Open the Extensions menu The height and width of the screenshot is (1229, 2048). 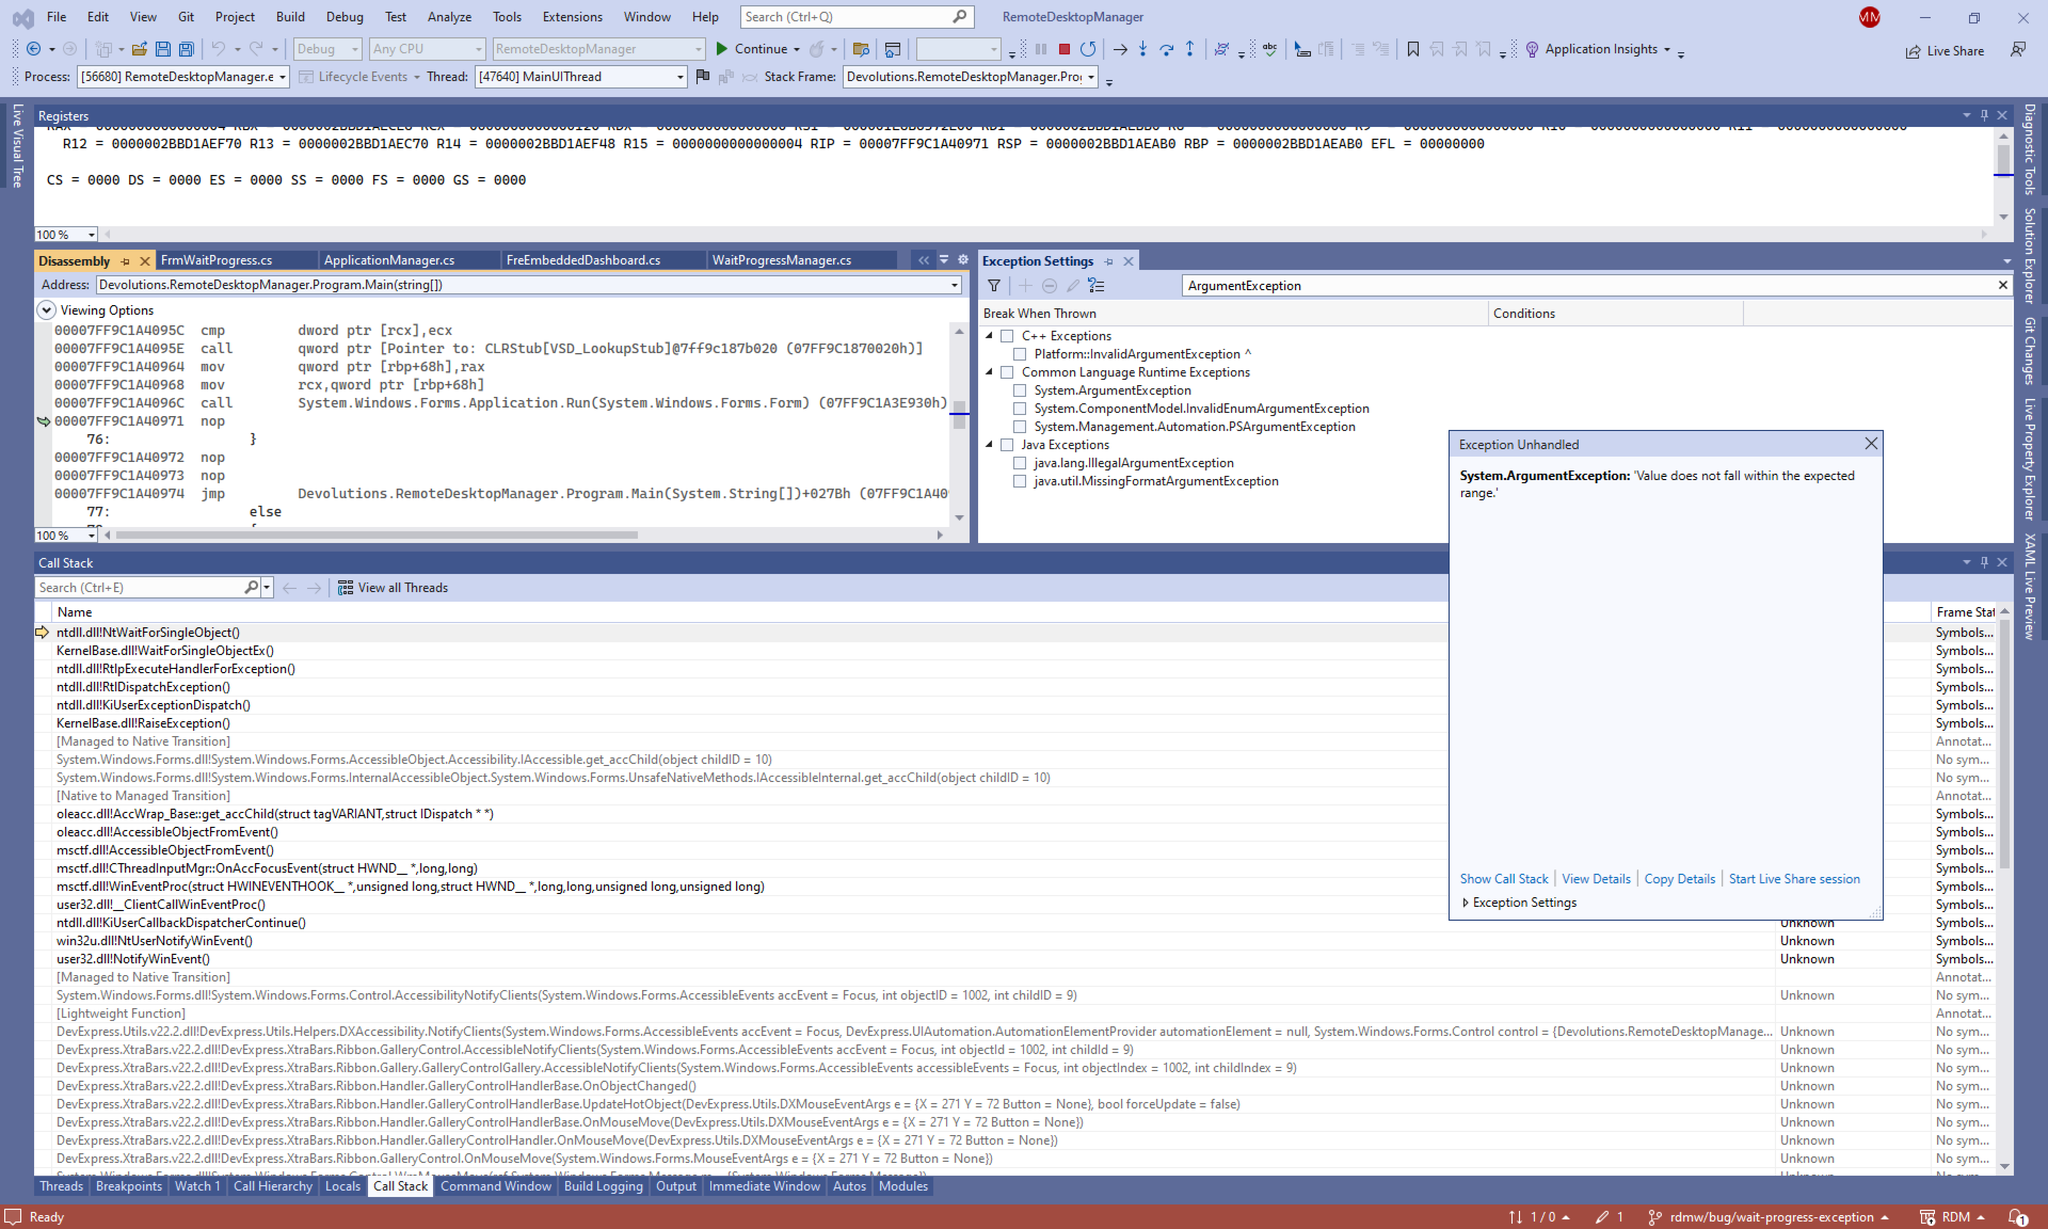coord(572,17)
